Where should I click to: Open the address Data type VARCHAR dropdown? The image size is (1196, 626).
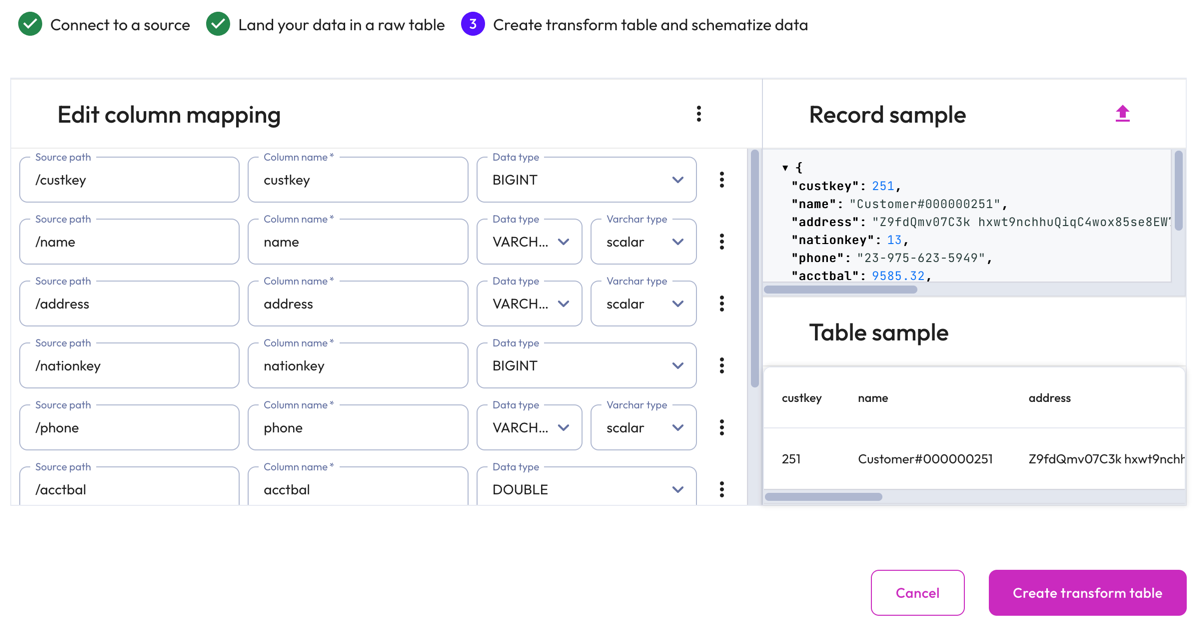529,303
